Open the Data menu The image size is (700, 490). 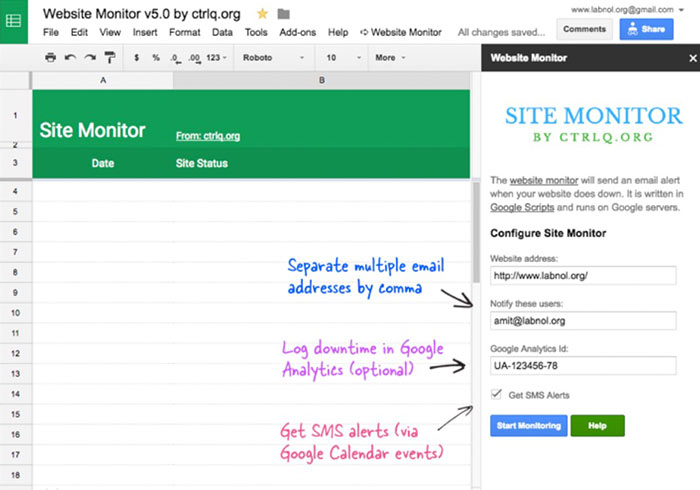(222, 32)
